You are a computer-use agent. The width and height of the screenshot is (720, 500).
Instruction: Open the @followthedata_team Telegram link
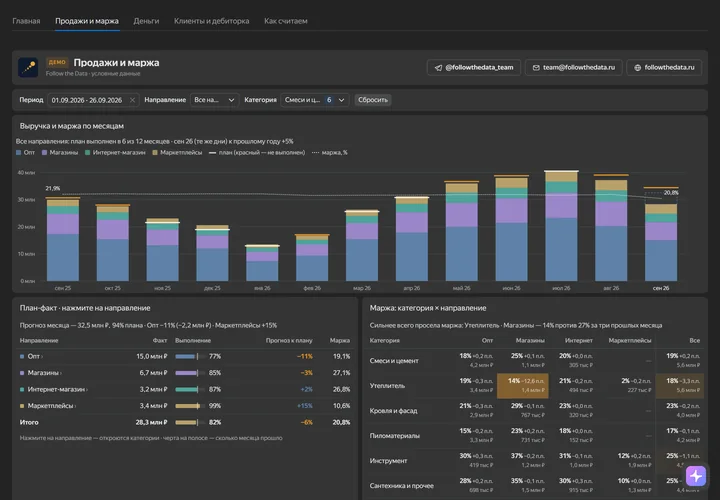coord(474,67)
